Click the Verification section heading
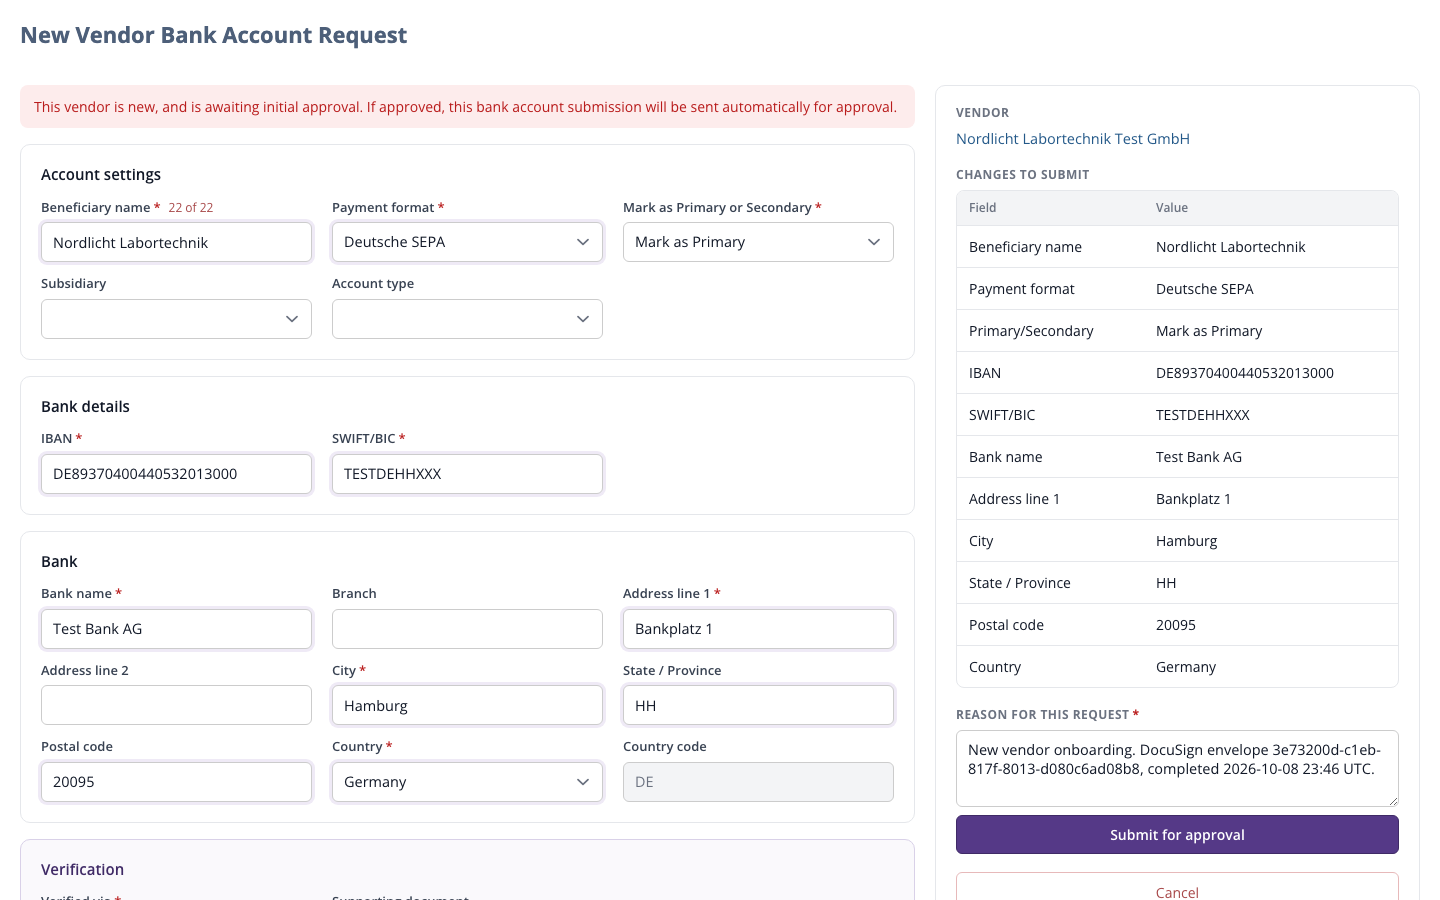Viewport: 1440px width, 900px height. pos(83,870)
